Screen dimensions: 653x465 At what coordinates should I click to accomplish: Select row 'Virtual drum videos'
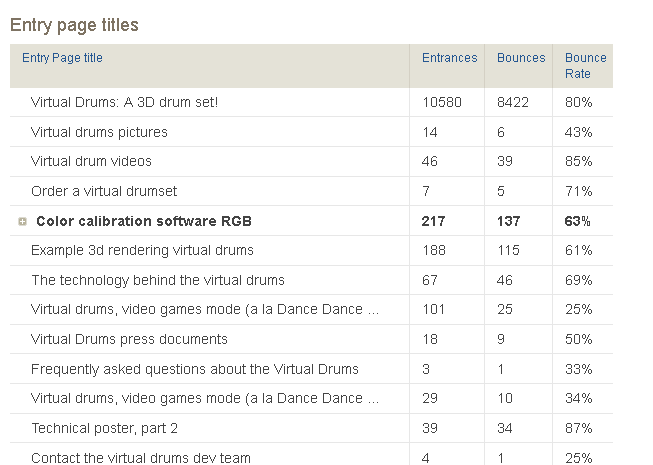click(312, 162)
